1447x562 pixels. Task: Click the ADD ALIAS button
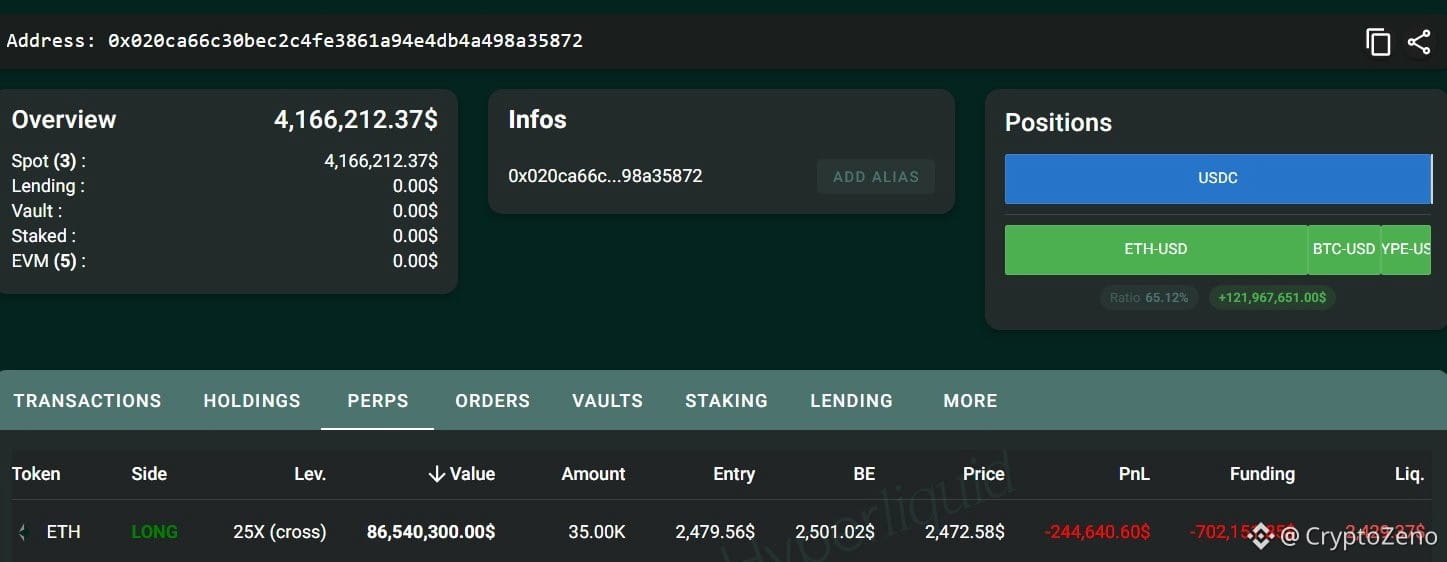point(876,176)
